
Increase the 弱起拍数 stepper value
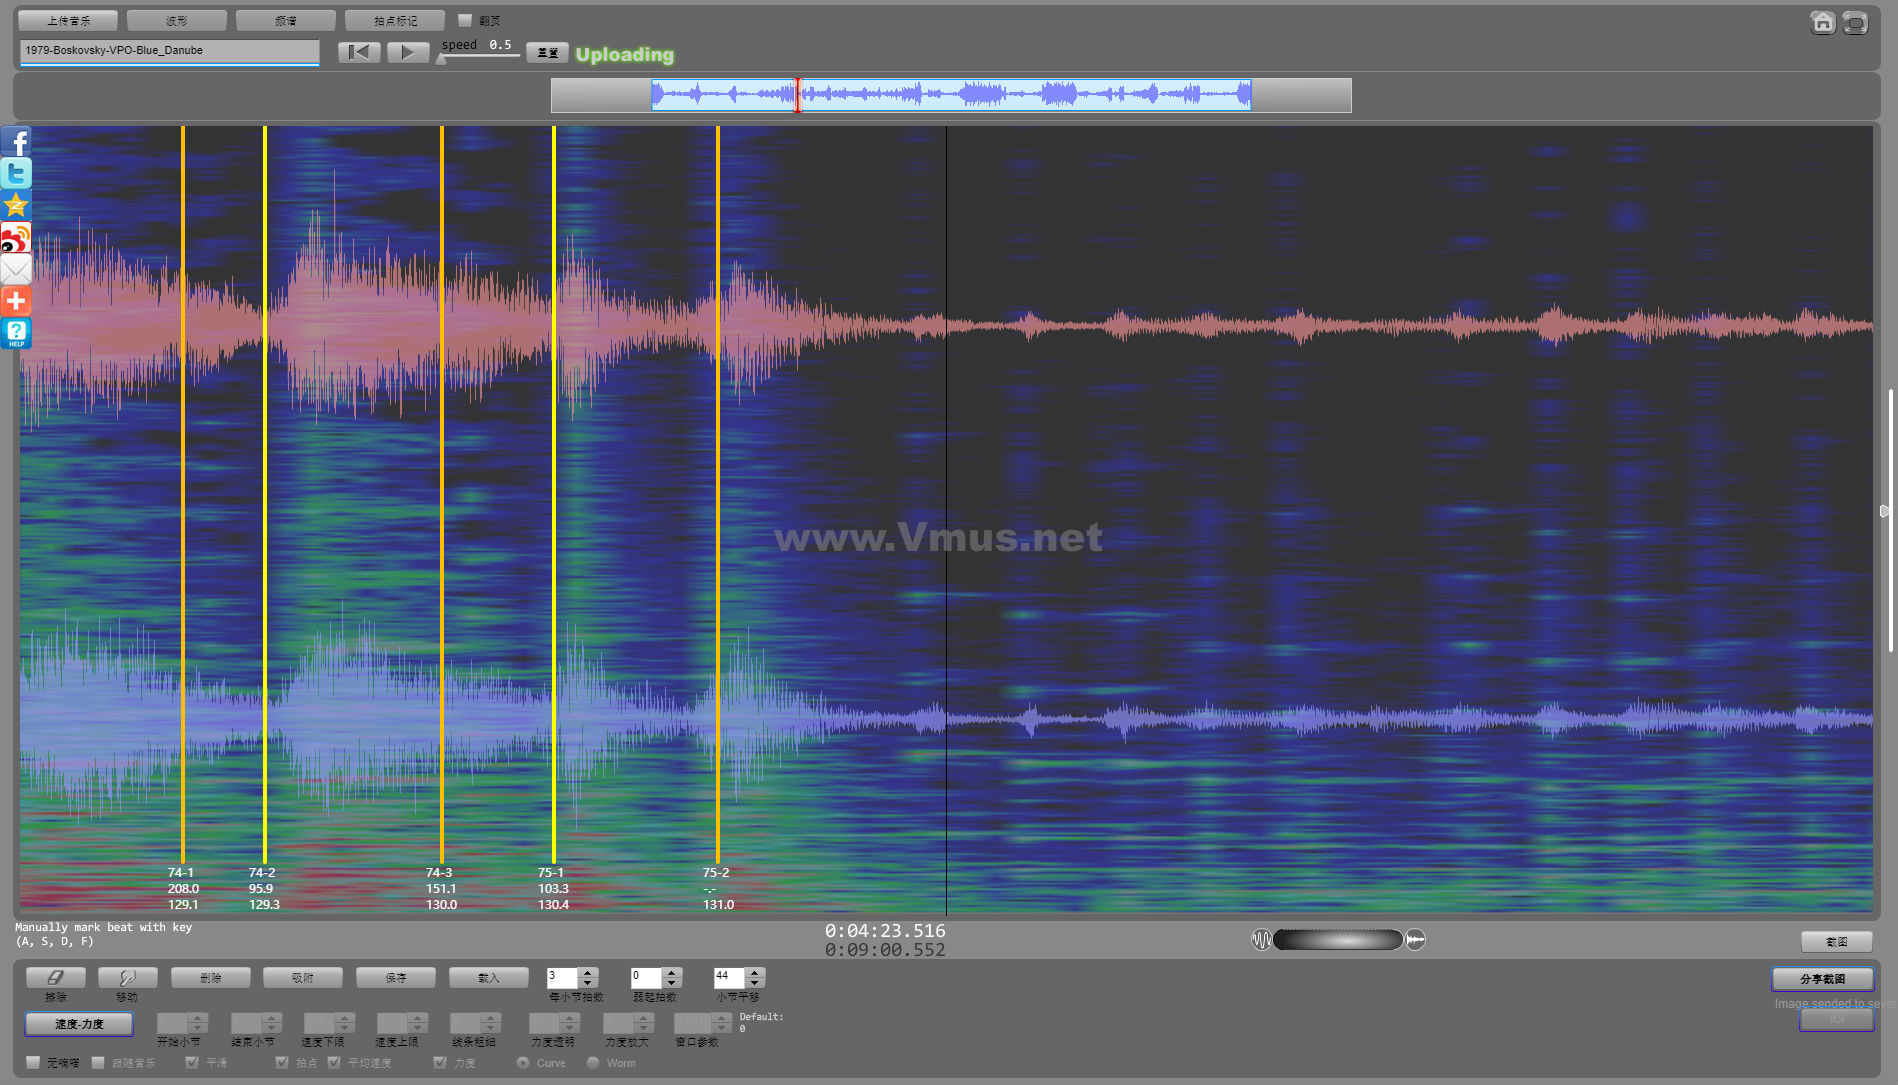point(672,972)
